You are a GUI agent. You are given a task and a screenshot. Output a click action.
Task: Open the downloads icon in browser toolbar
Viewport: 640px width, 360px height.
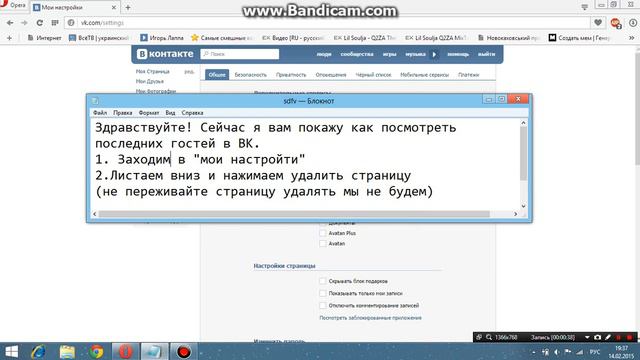[x=633, y=23]
